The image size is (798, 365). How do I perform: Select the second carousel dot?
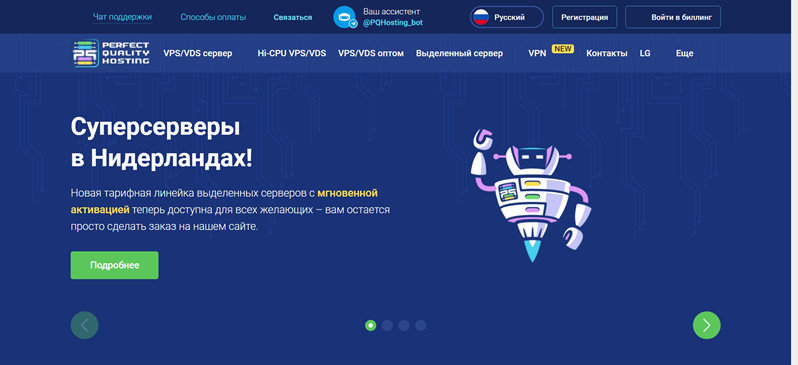click(x=387, y=325)
